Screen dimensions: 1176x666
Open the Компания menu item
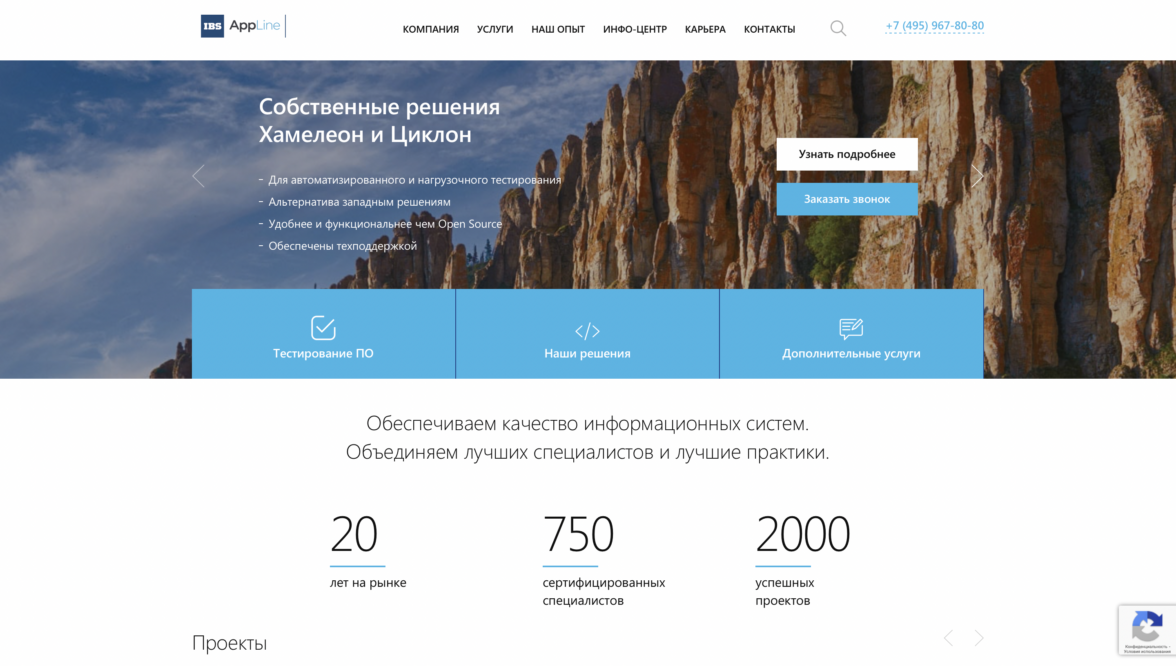431,30
